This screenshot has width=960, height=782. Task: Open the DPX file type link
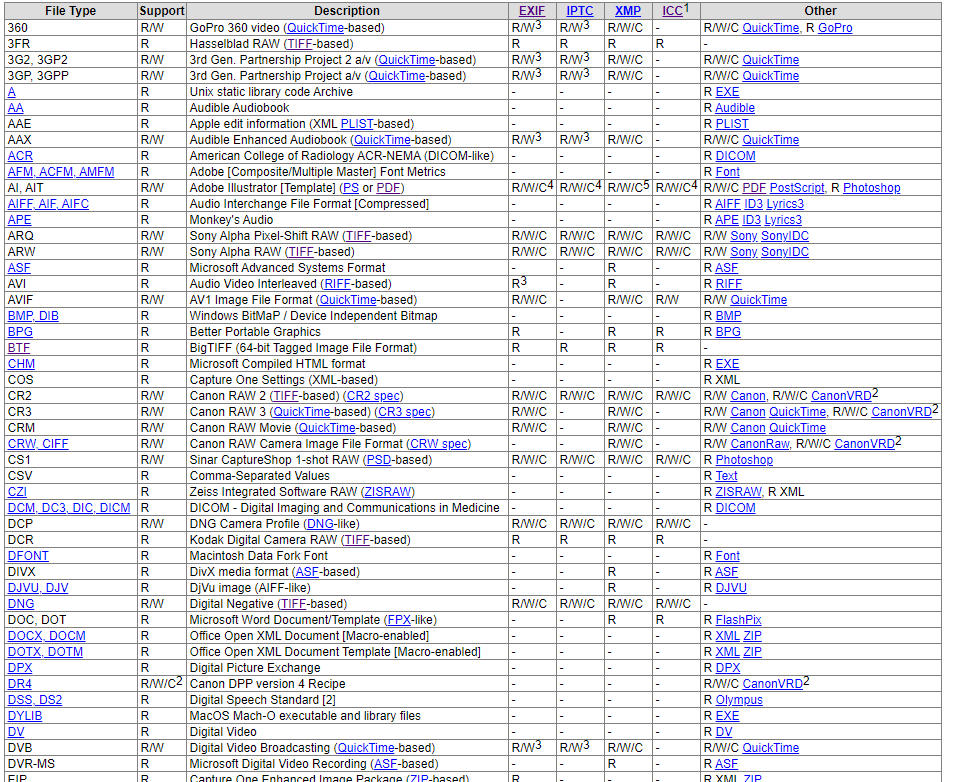click(20, 668)
